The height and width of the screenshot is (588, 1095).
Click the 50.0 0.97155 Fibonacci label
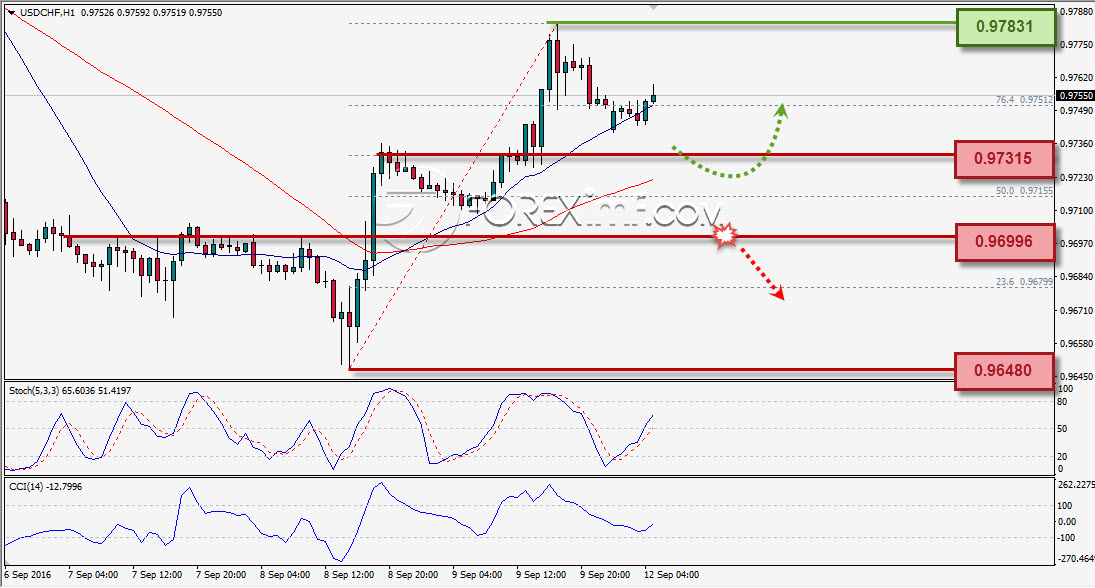click(1024, 190)
